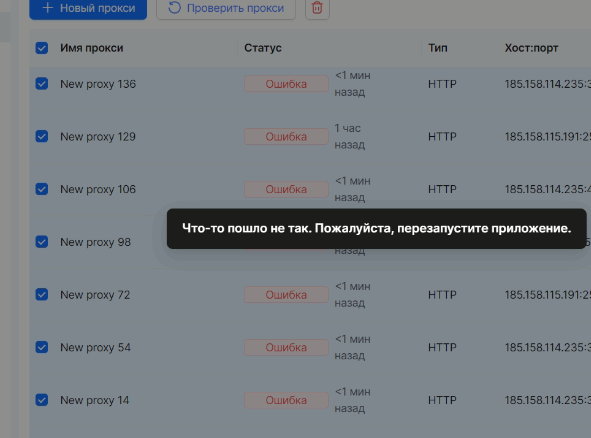Click "Ошибка" status badge for New proxy 54

[286, 347]
